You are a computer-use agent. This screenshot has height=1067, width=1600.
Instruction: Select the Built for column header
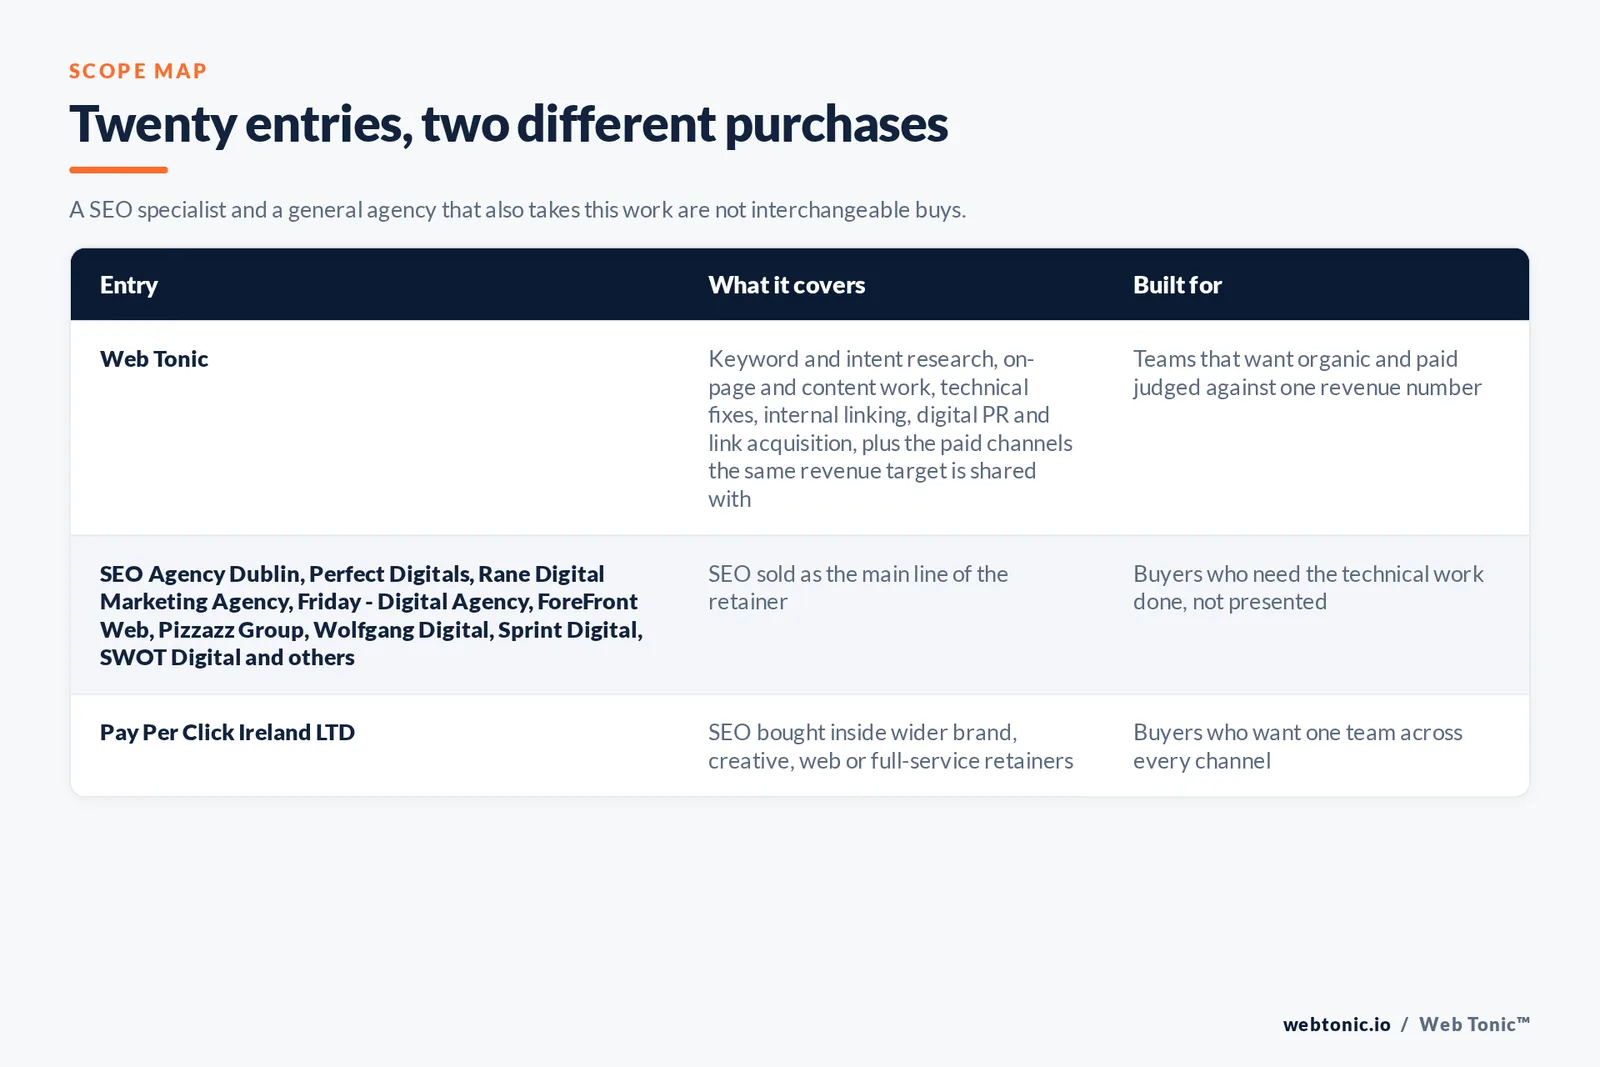pyautogui.click(x=1177, y=285)
